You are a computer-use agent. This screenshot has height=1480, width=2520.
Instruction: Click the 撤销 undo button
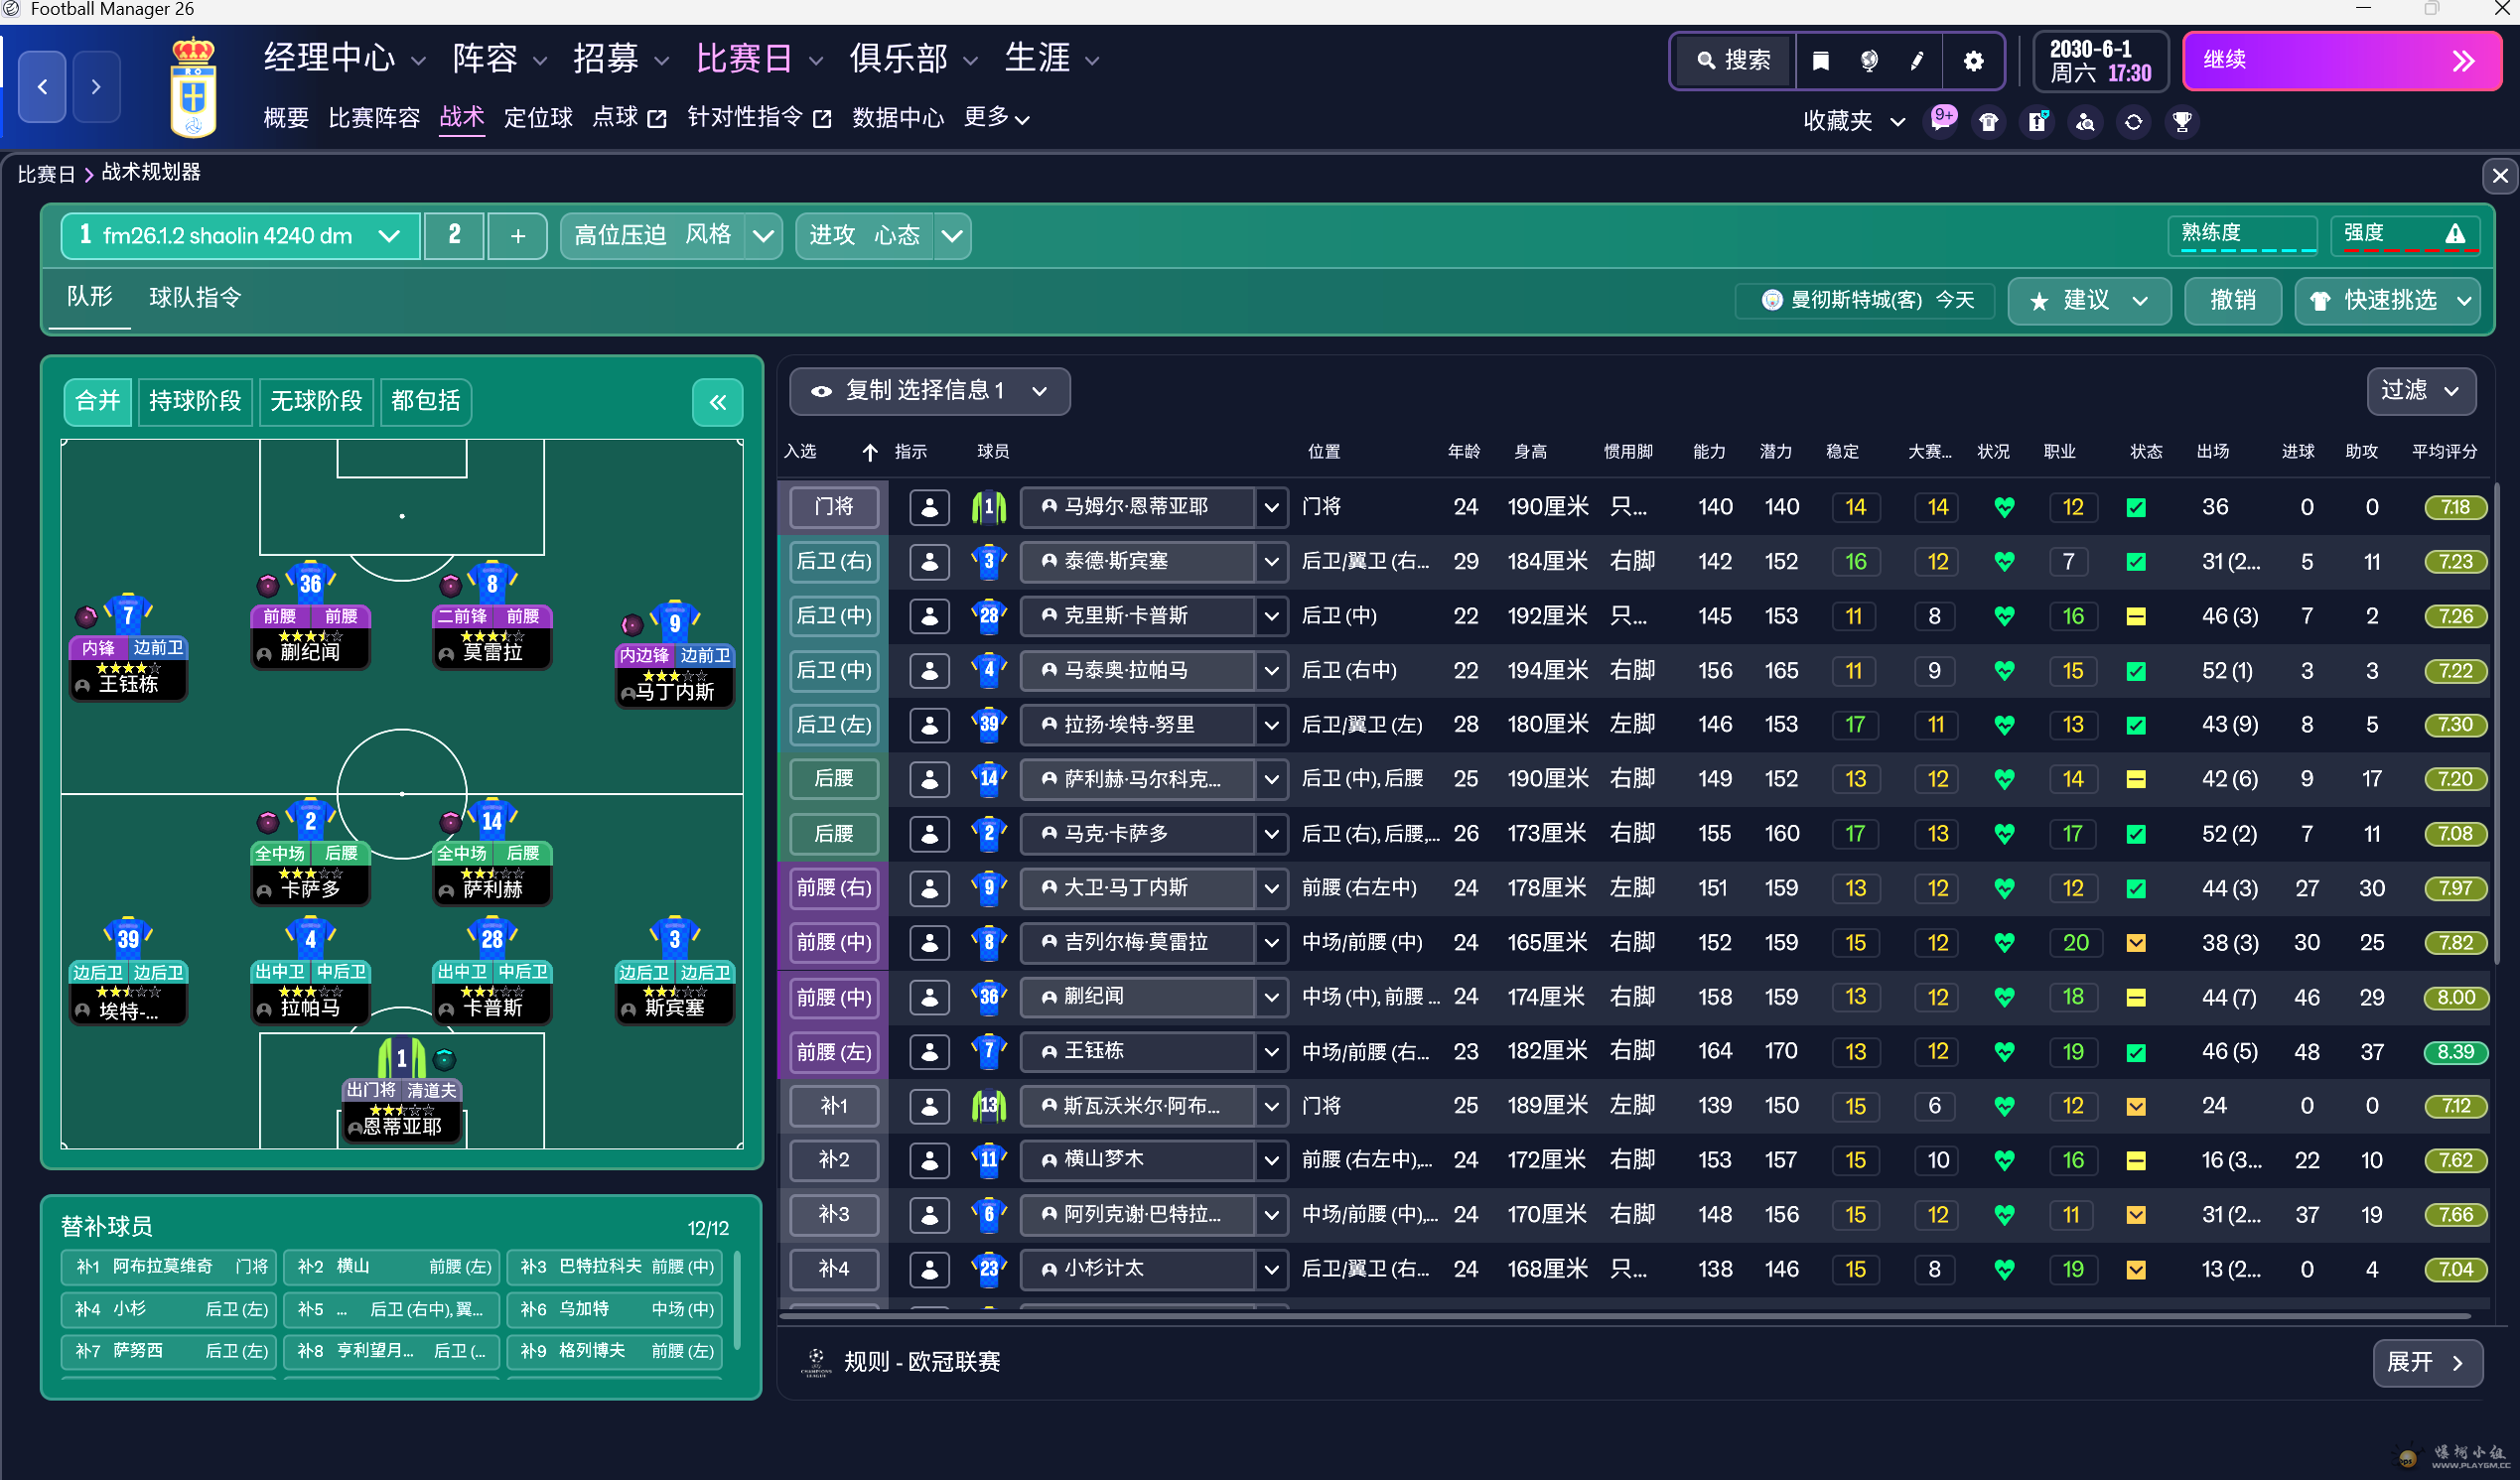[2232, 300]
